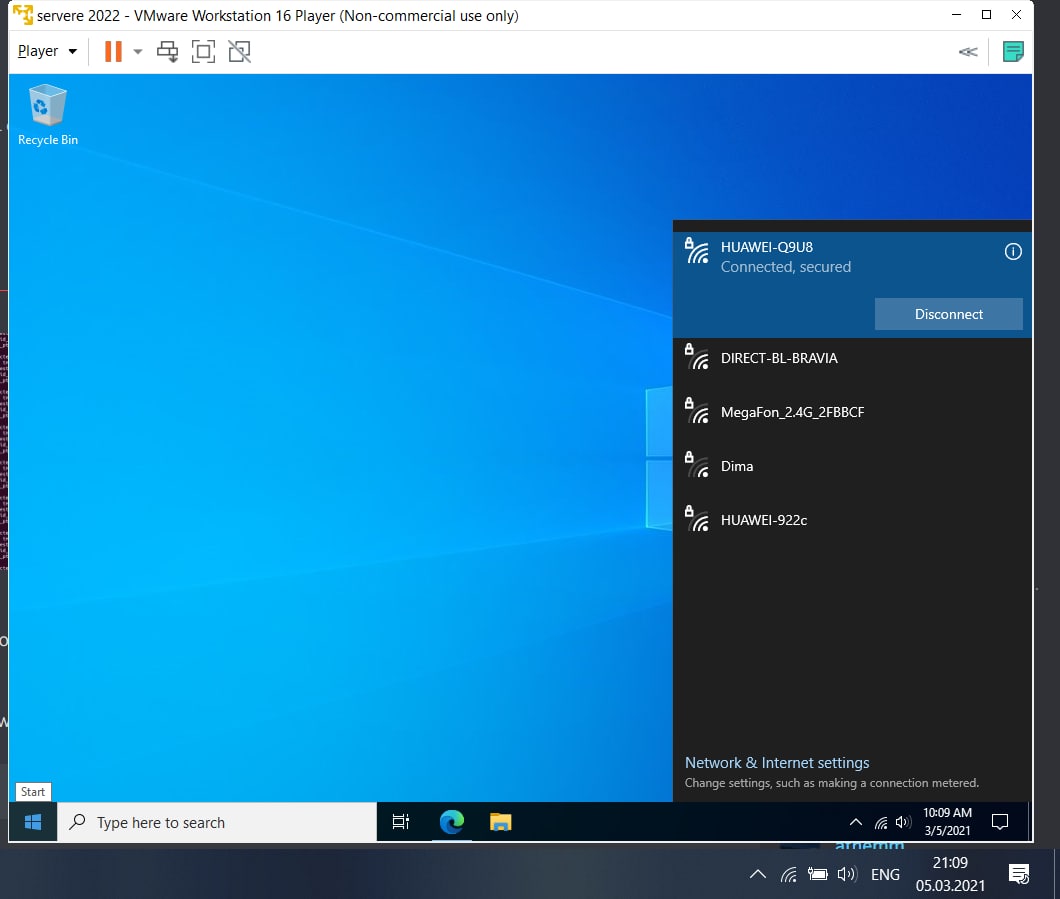The width and height of the screenshot is (1060, 899).
Task: Enter VMware full screen mode
Action: pos(203,51)
